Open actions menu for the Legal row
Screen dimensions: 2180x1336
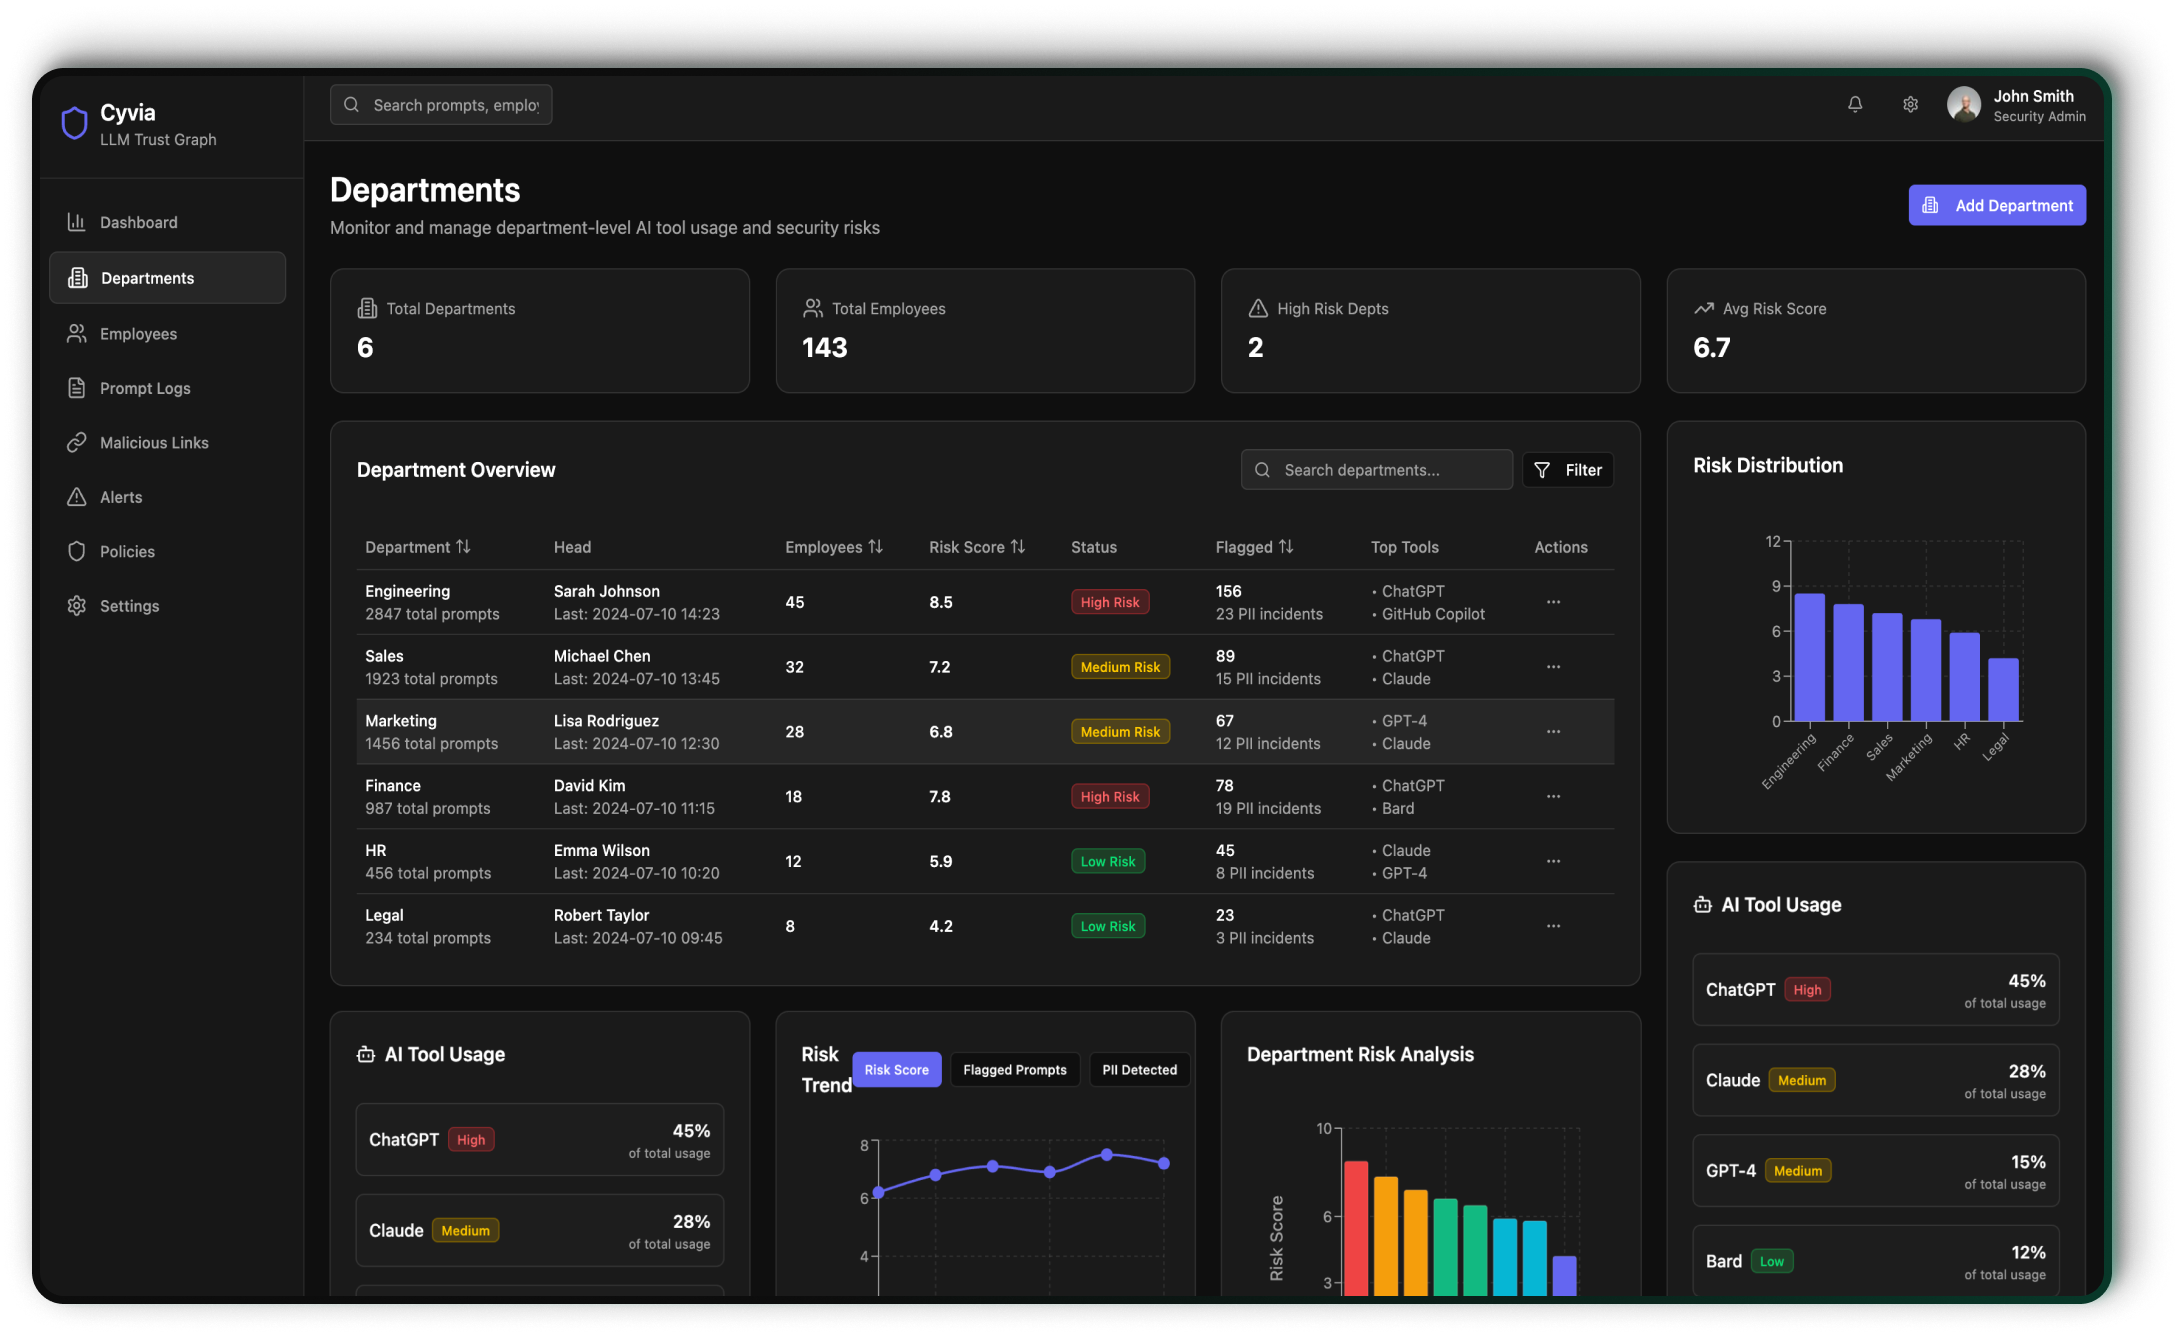pyautogui.click(x=1553, y=926)
